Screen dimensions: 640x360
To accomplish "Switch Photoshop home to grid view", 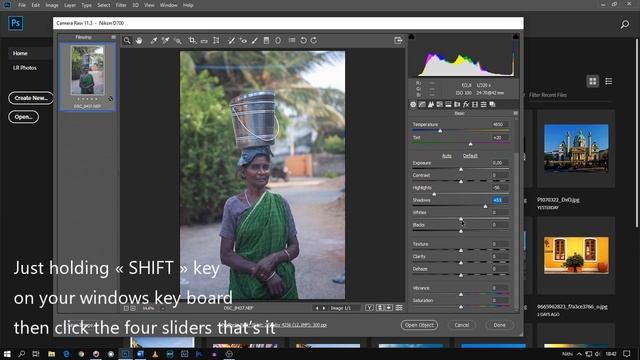I will pos(593,81).
